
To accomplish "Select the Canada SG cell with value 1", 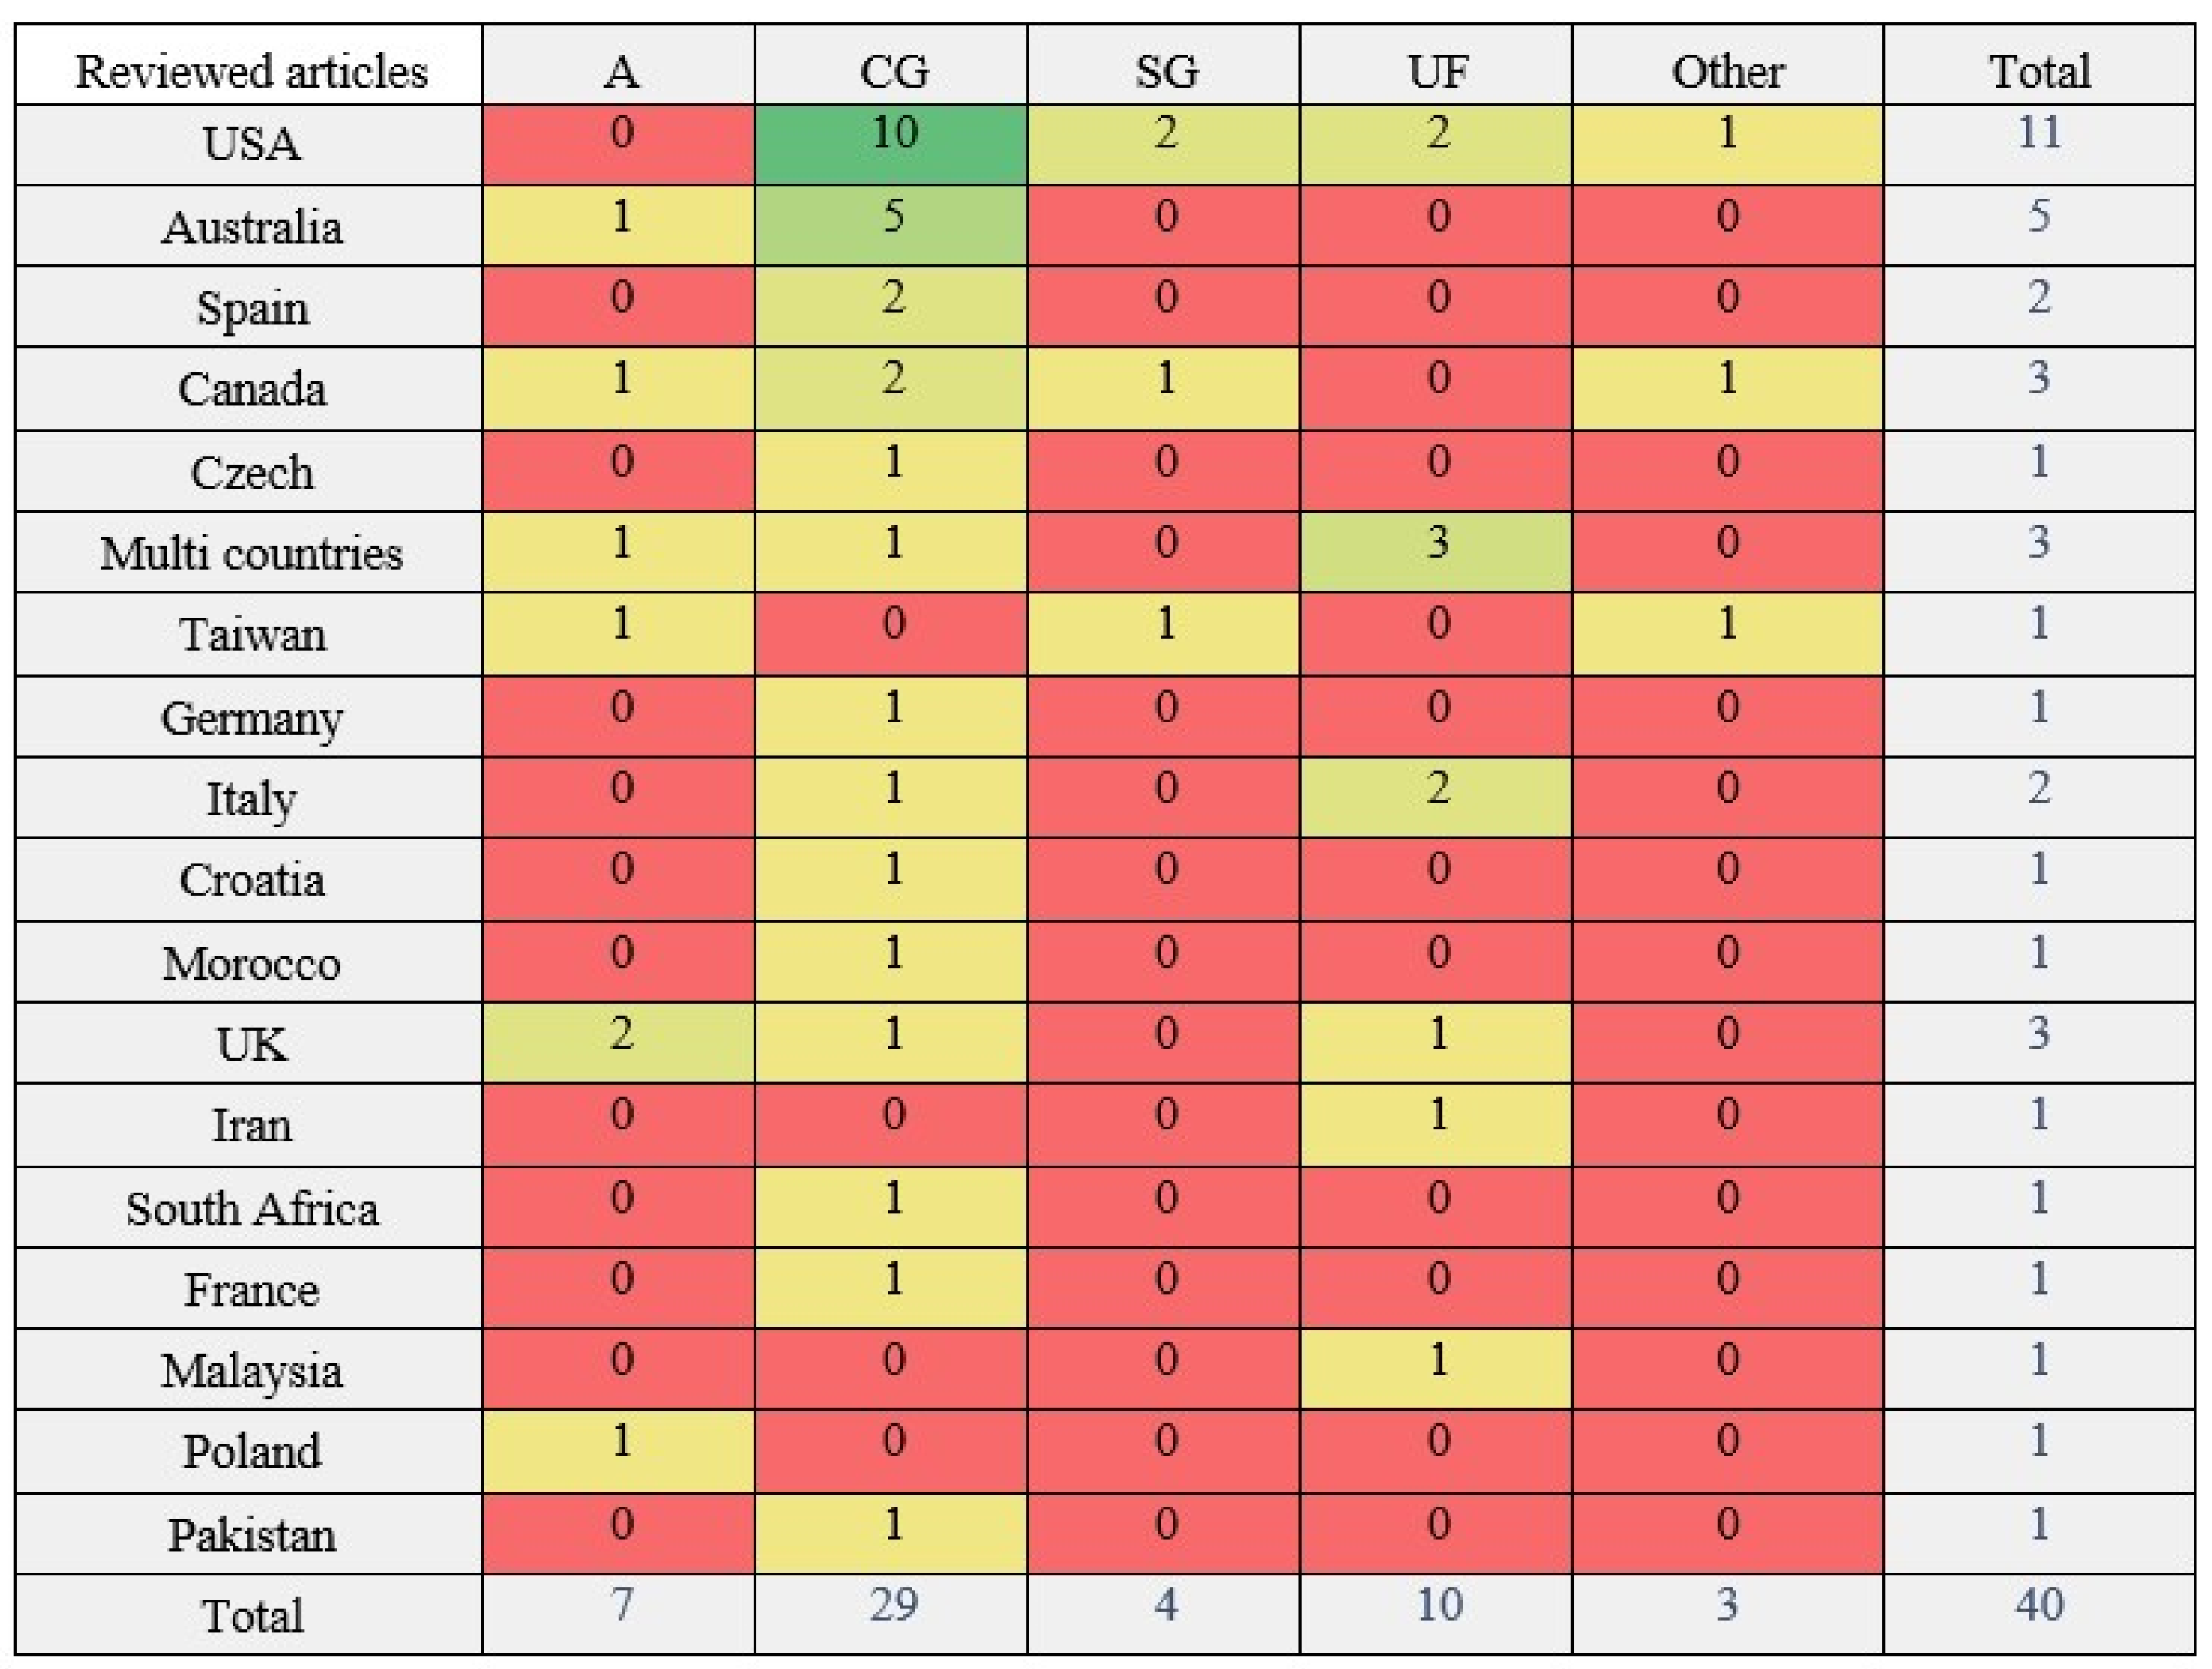I will click(x=1164, y=388).
